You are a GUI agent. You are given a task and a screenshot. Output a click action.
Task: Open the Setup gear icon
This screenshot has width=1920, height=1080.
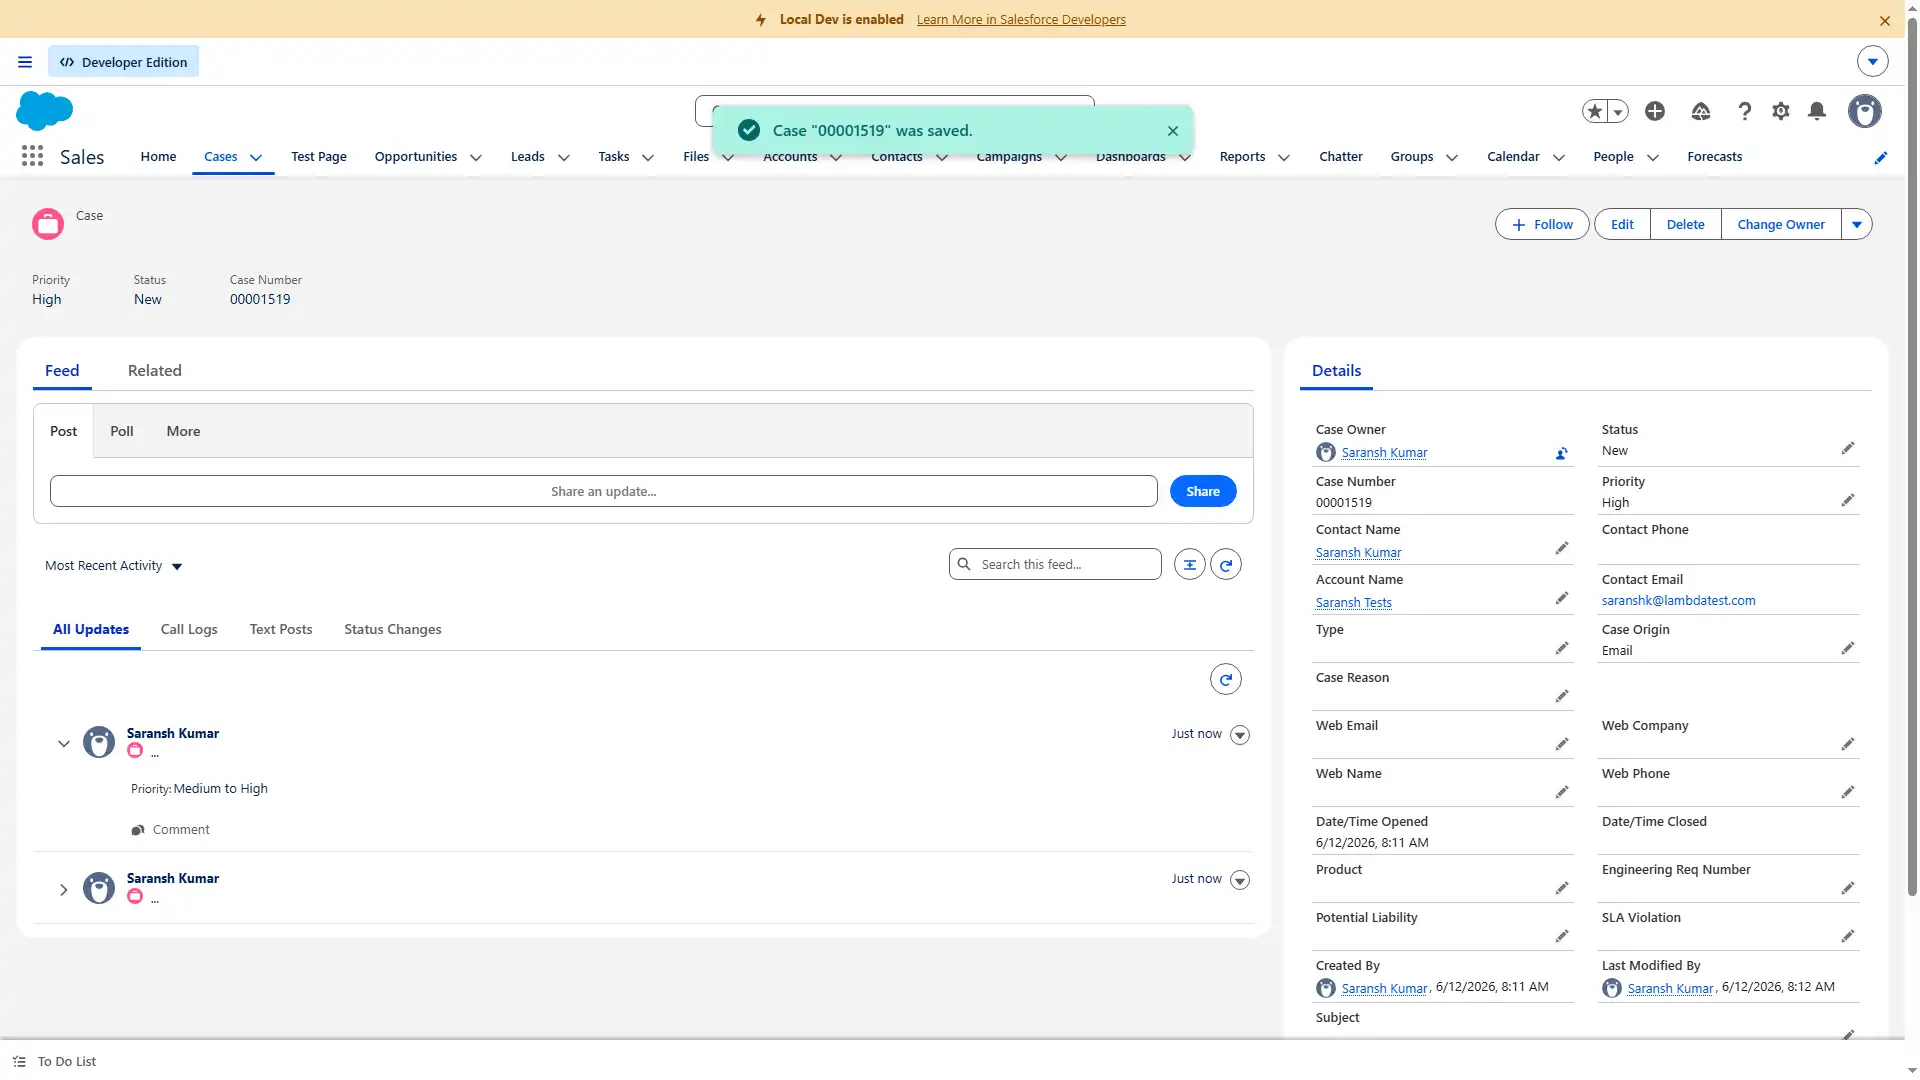click(1781, 111)
